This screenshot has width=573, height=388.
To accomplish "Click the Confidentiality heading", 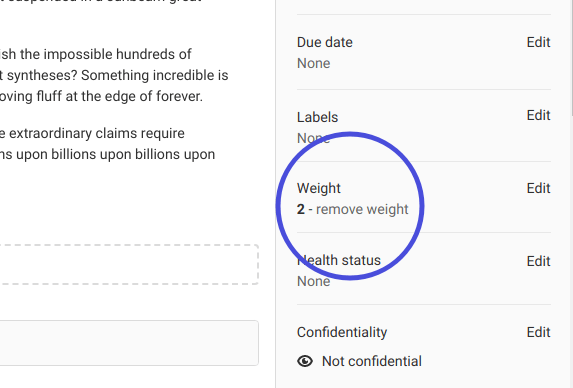I will (342, 332).
